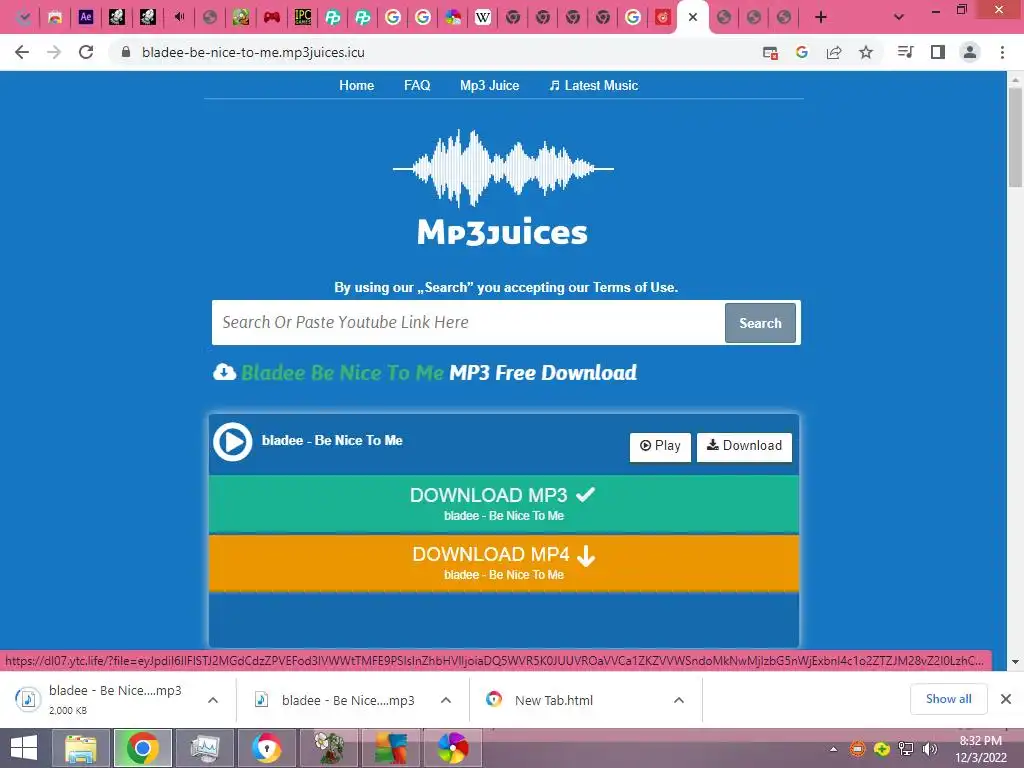Reload the current page

coord(86,52)
